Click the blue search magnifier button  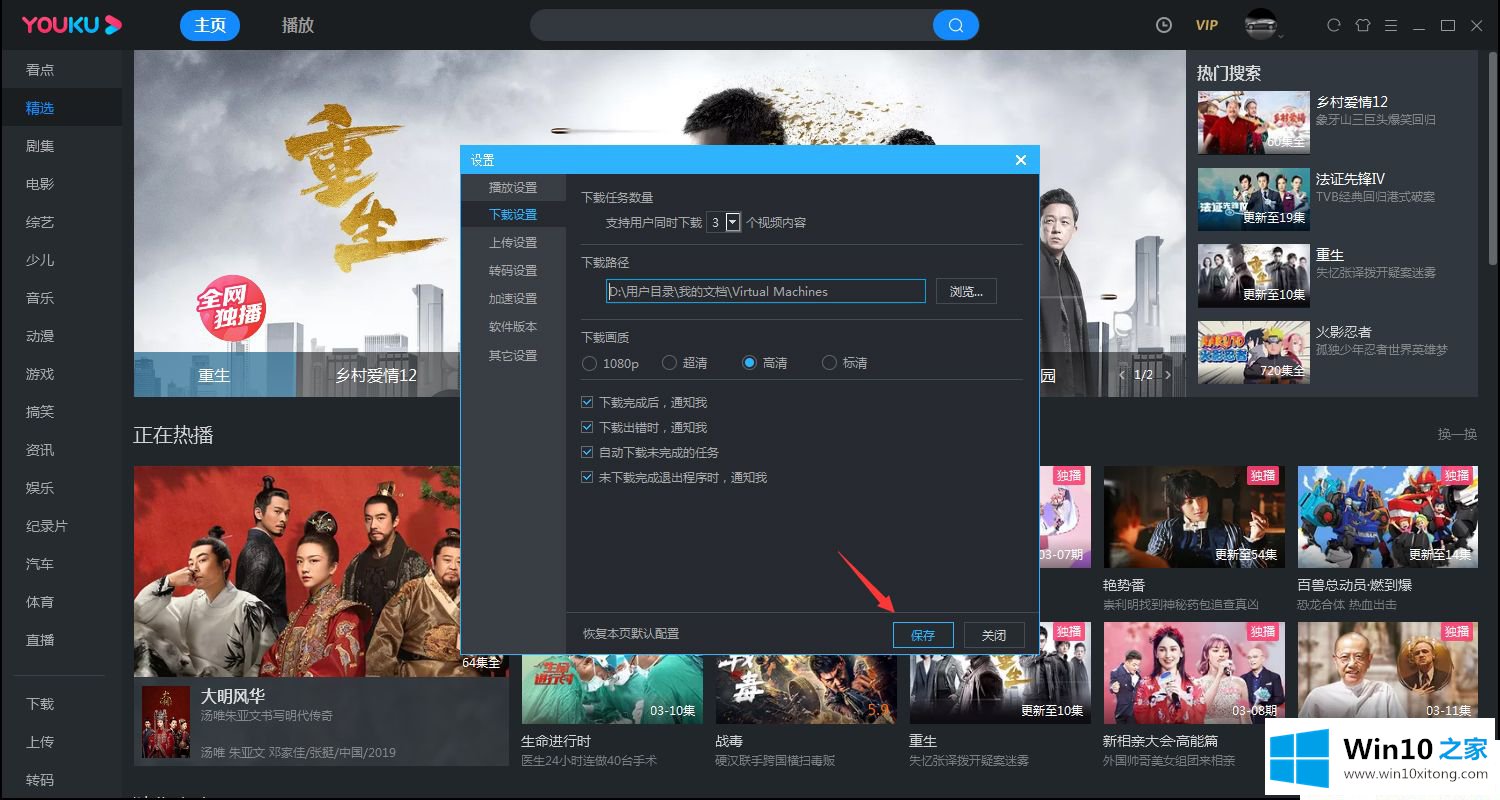[x=956, y=25]
